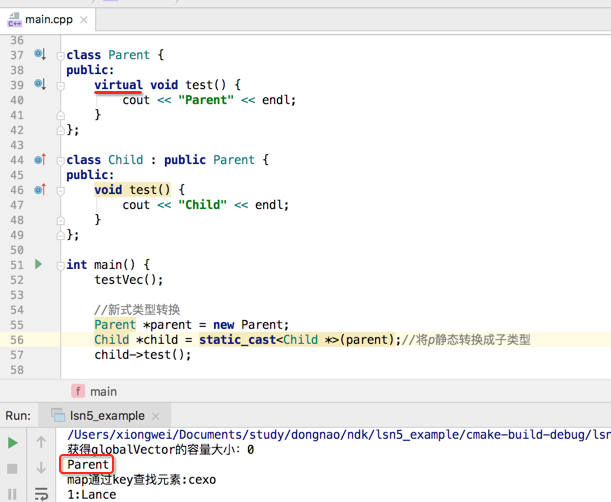This screenshot has width=611, height=502.
Task: Click the overrides marker on line 44
Action: coord(40,159)
